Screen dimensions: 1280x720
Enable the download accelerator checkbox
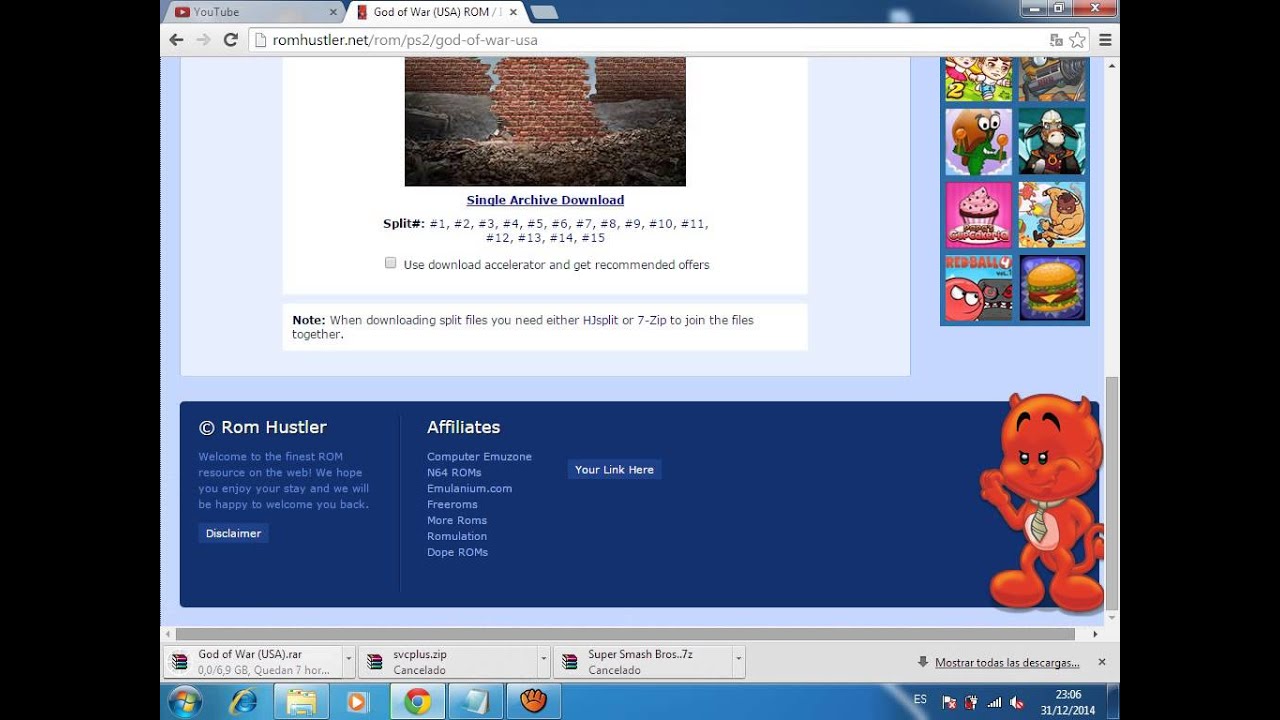coord(391,263)
